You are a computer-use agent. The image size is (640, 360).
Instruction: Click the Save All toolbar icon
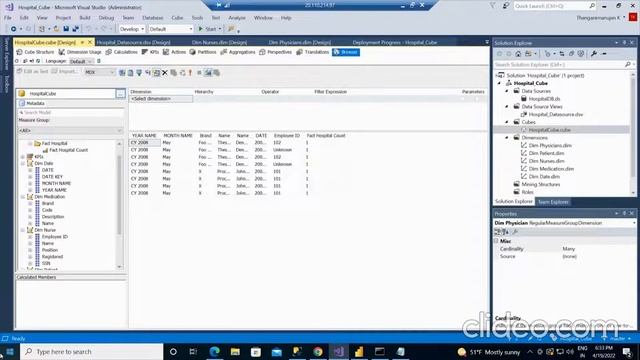point(76,29)
